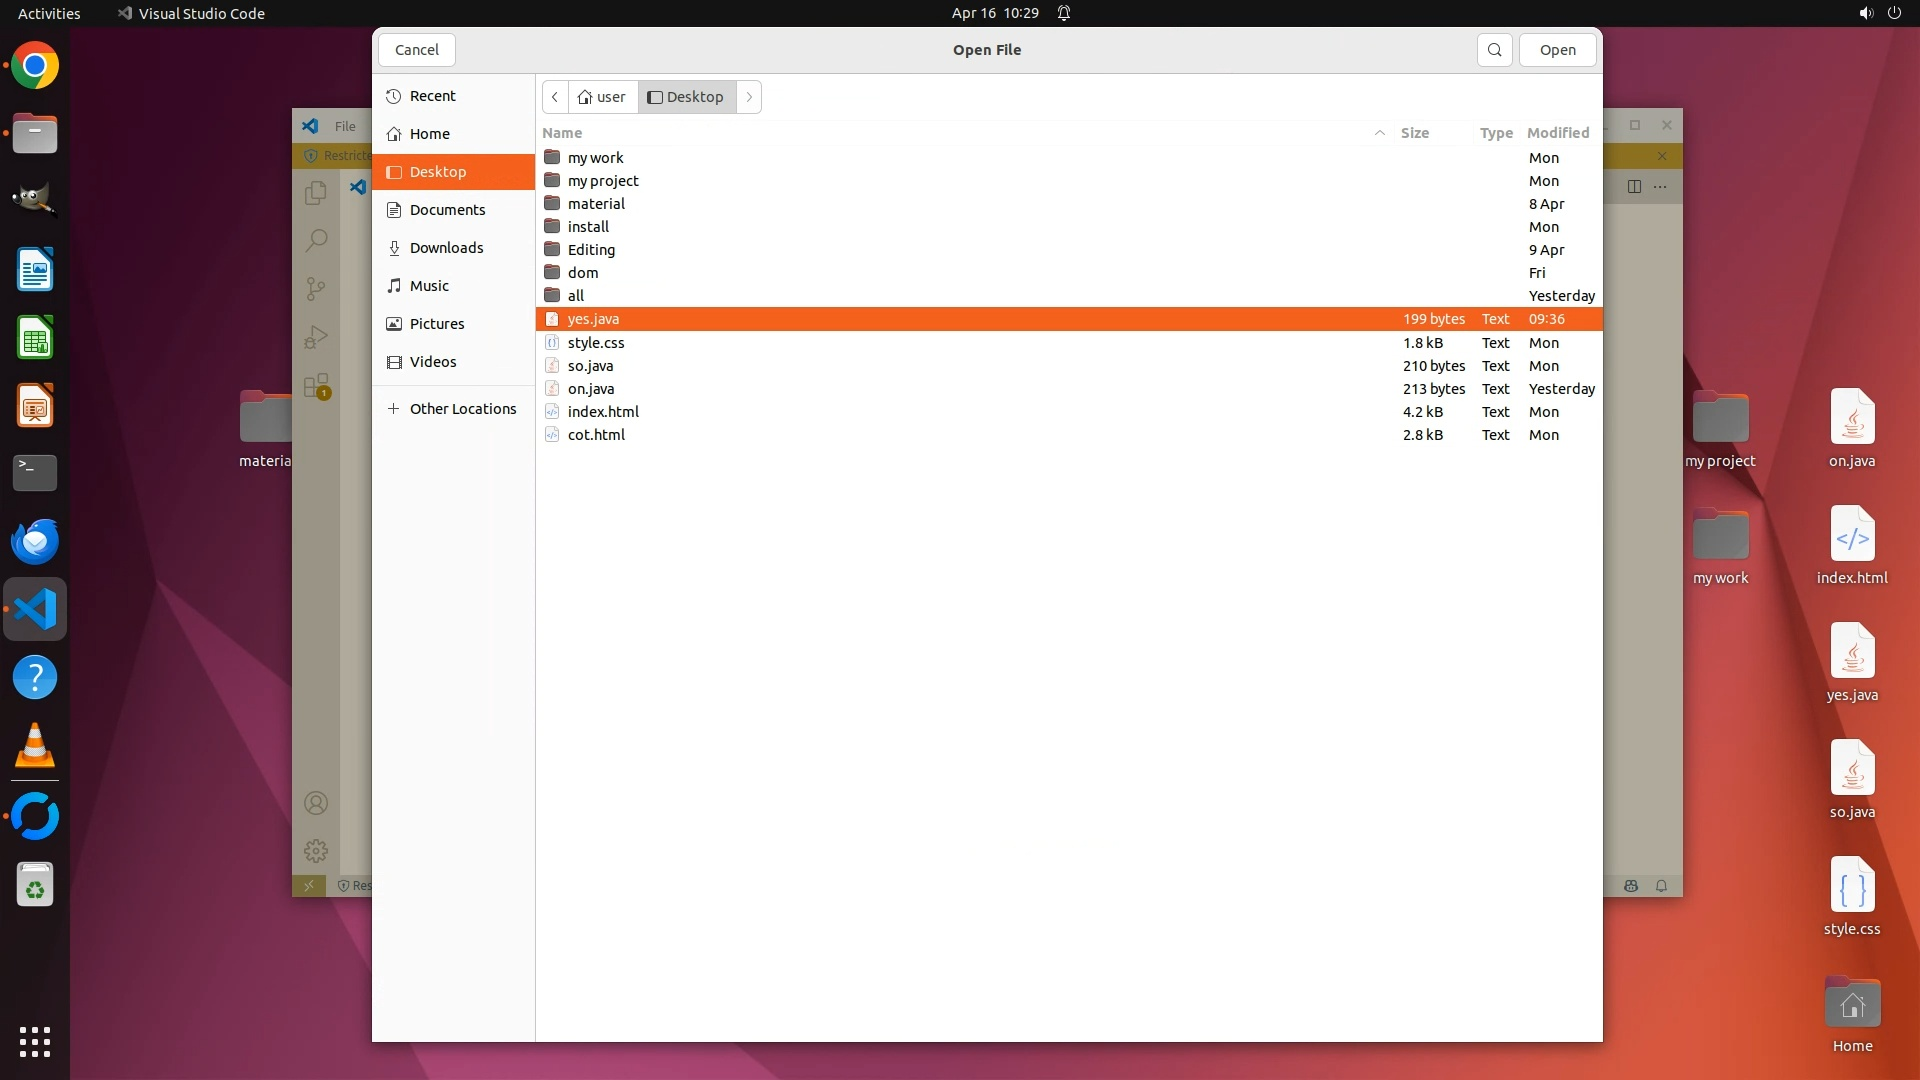Viewport: 1920px width, 1080px height.
Task: Select the 'my project' folder row
Action: click(x=603, y=181)
